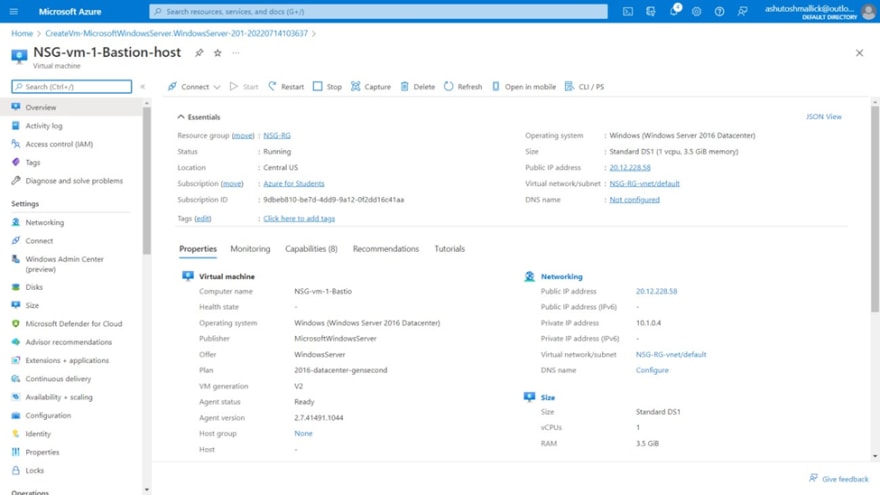Open JSON View
This screenshot has width=880, height=495.
823,117
